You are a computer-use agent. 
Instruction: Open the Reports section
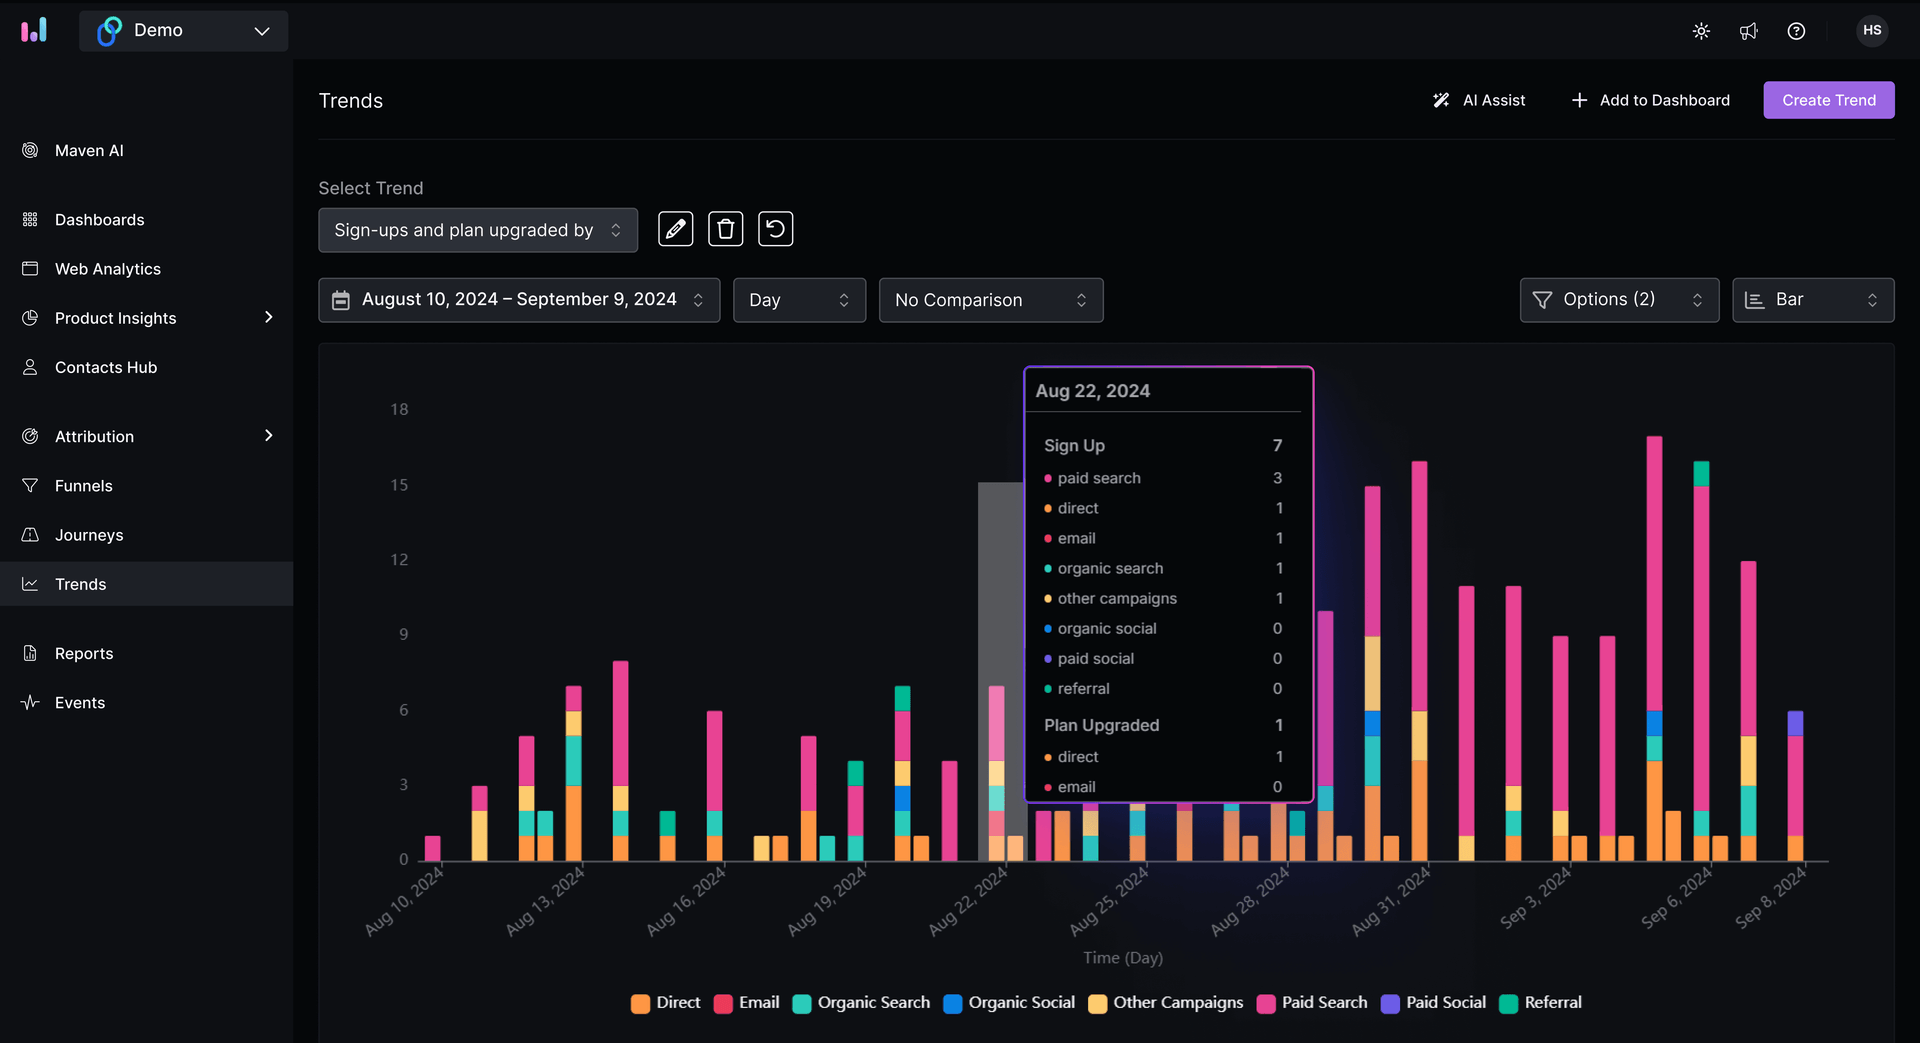[x=84, y=652]
